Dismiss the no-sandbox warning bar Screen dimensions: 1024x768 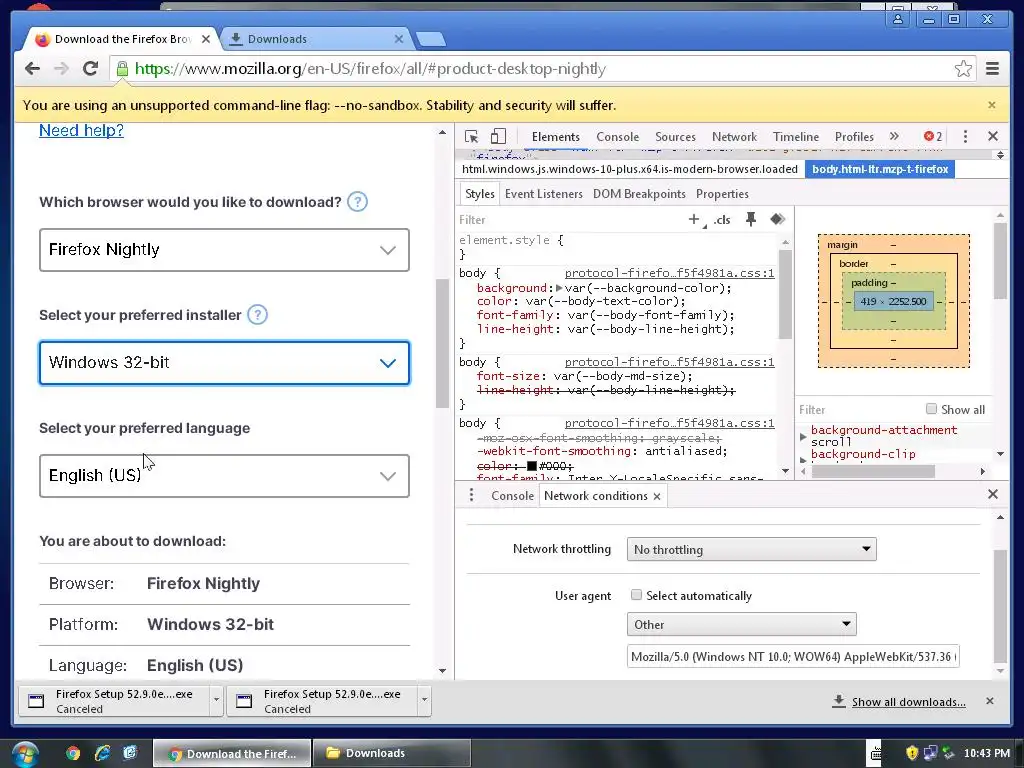coord(991,105)
